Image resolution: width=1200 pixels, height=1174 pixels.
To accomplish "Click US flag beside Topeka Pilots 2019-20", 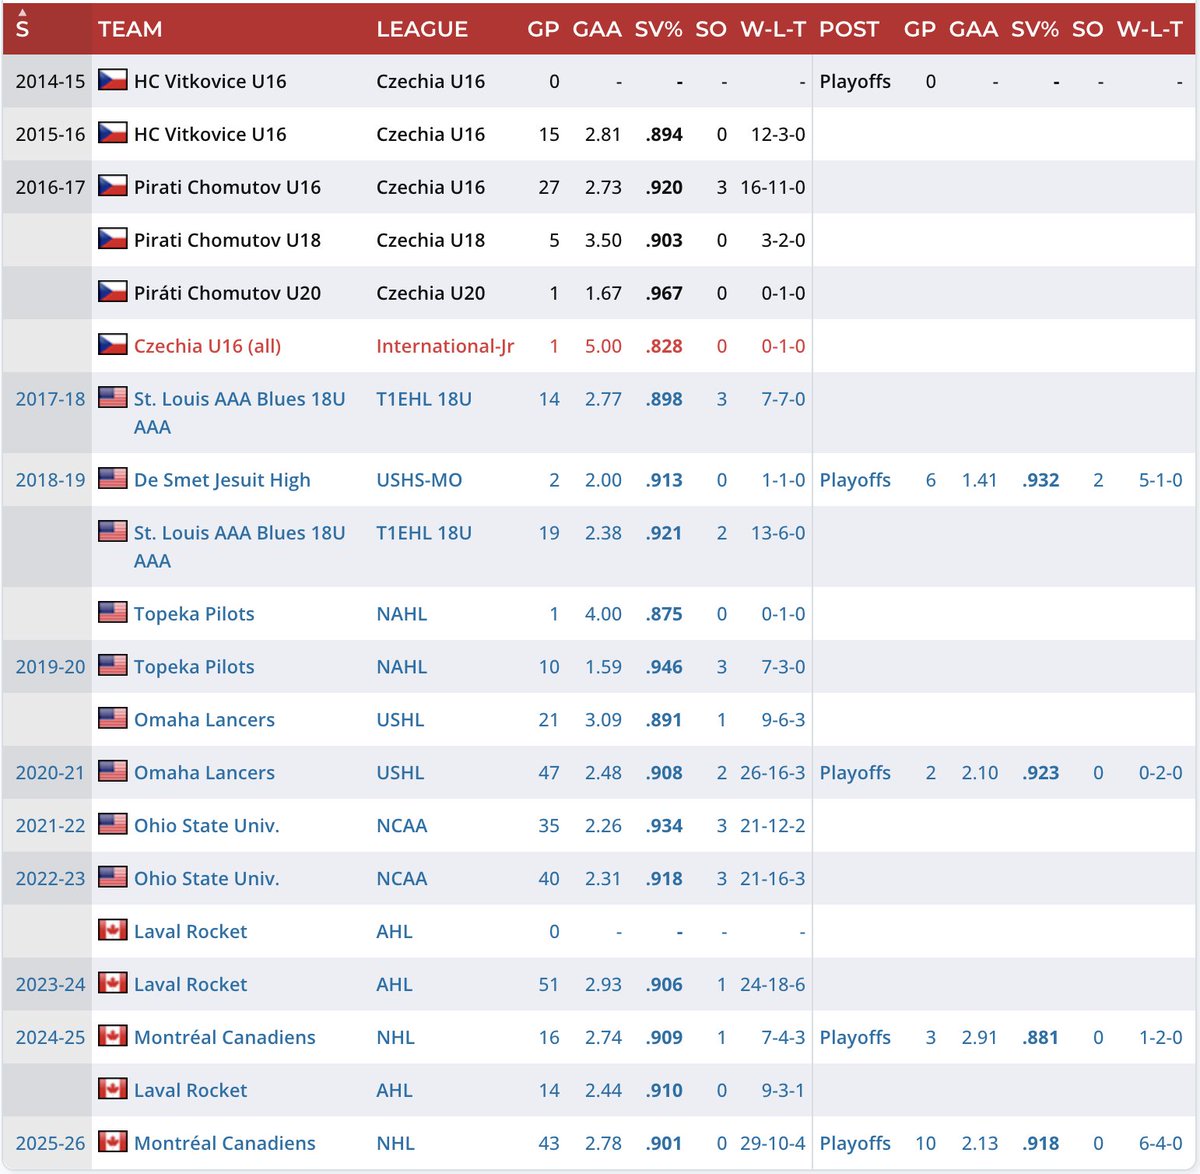I will [112, 666].
